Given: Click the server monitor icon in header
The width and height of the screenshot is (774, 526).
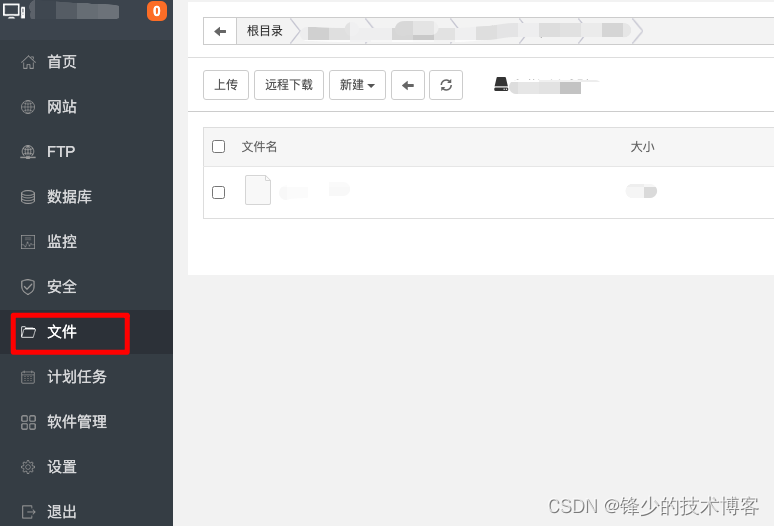Looking at the screenshot, I should 14,11.
